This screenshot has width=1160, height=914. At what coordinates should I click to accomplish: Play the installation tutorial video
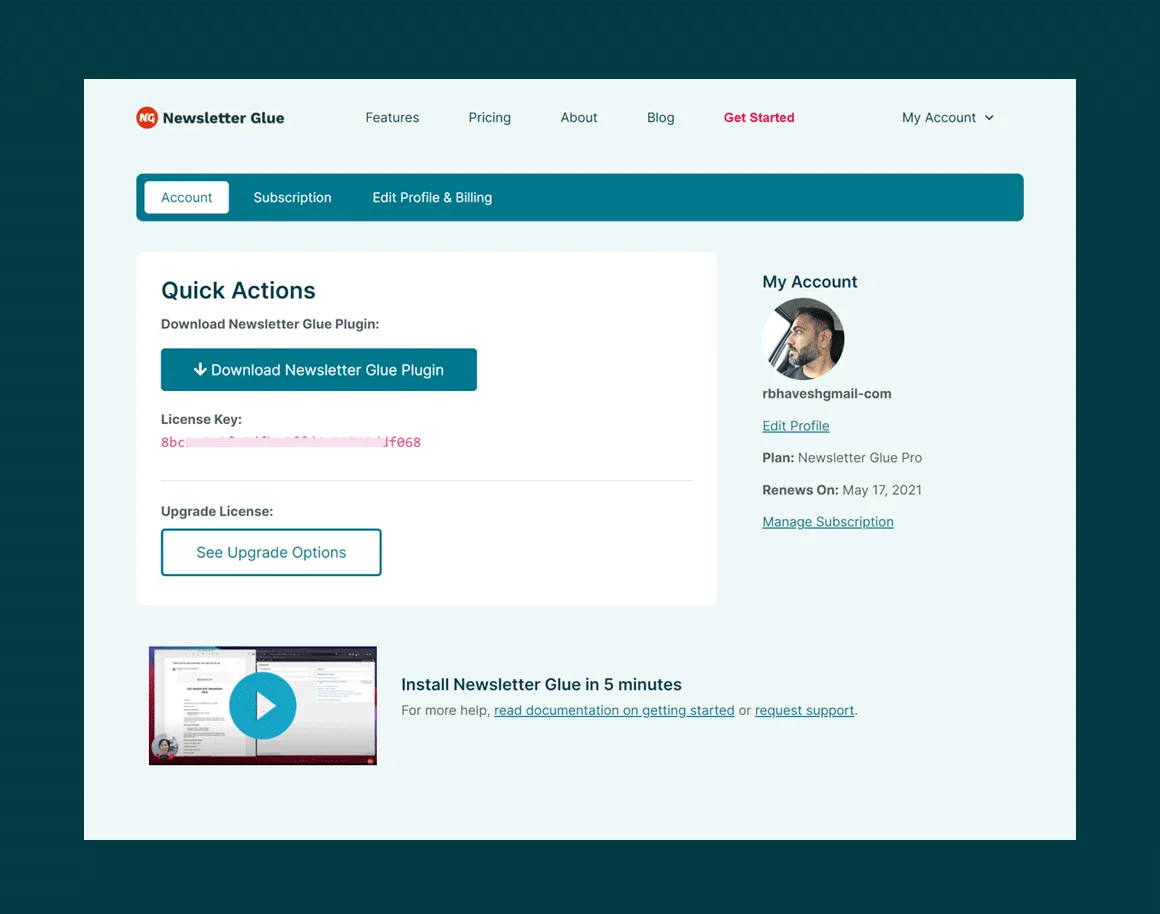(x=263, y=706)
